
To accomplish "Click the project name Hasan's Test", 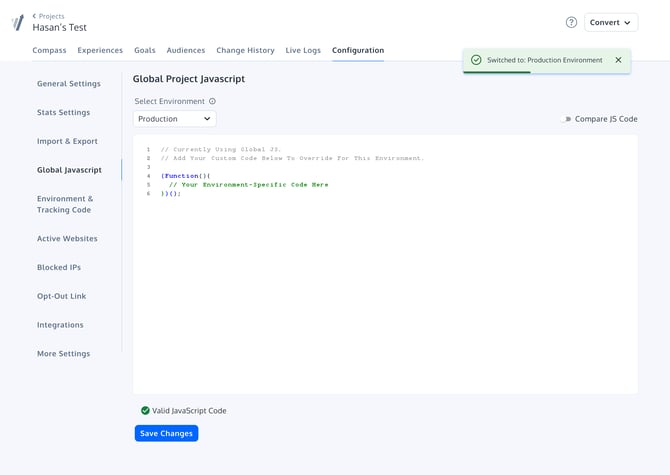I will click(59, 27).
